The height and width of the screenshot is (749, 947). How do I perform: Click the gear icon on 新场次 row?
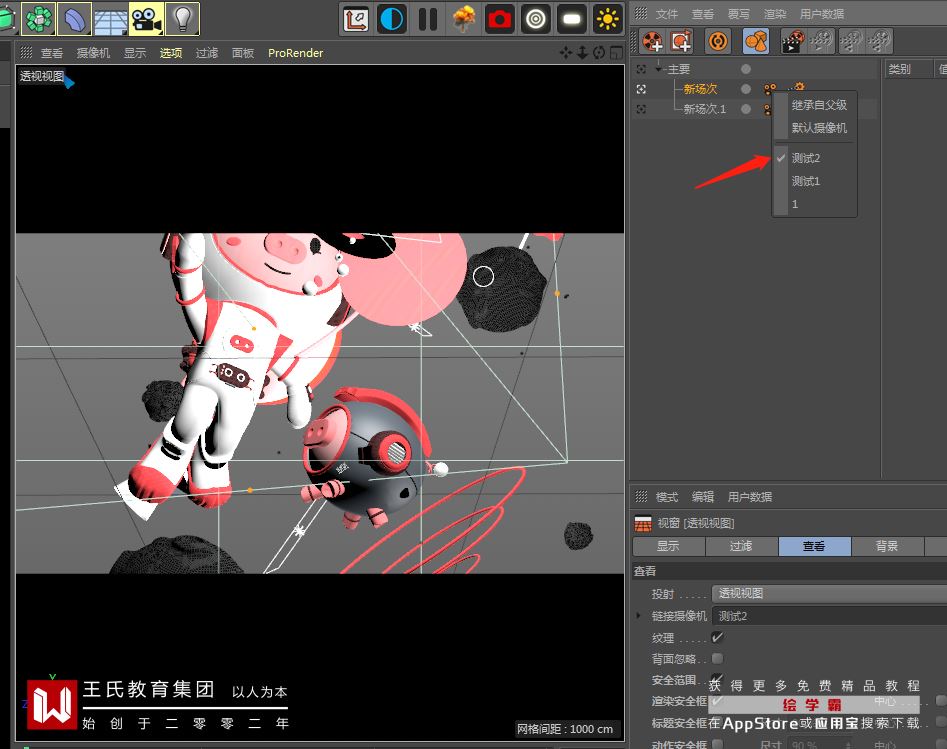coord(799,87)
